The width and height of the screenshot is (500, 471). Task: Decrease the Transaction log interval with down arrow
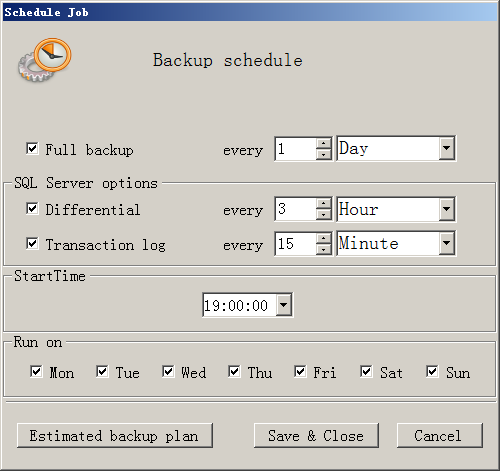323,249
